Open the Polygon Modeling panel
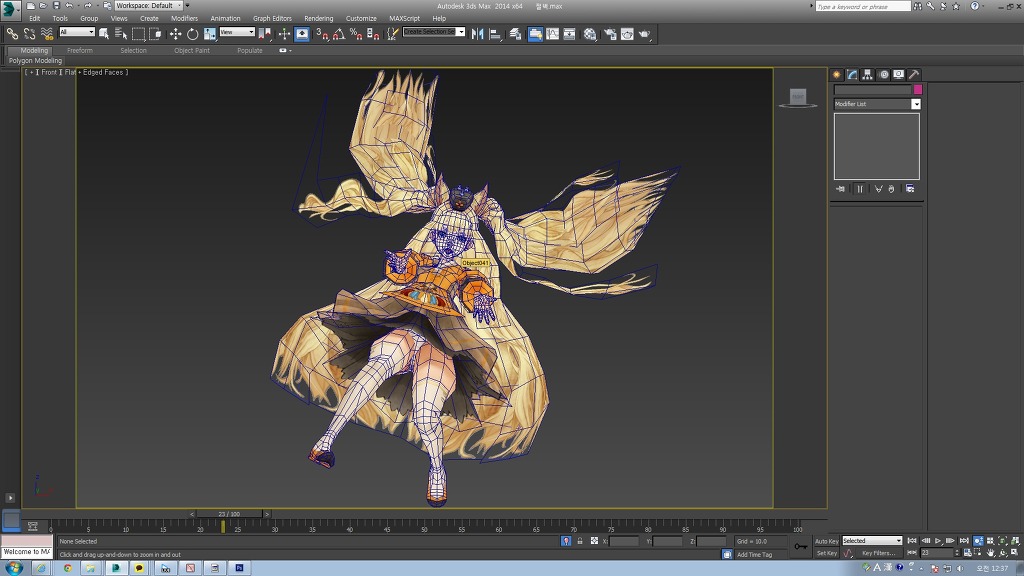 (35, 60)
